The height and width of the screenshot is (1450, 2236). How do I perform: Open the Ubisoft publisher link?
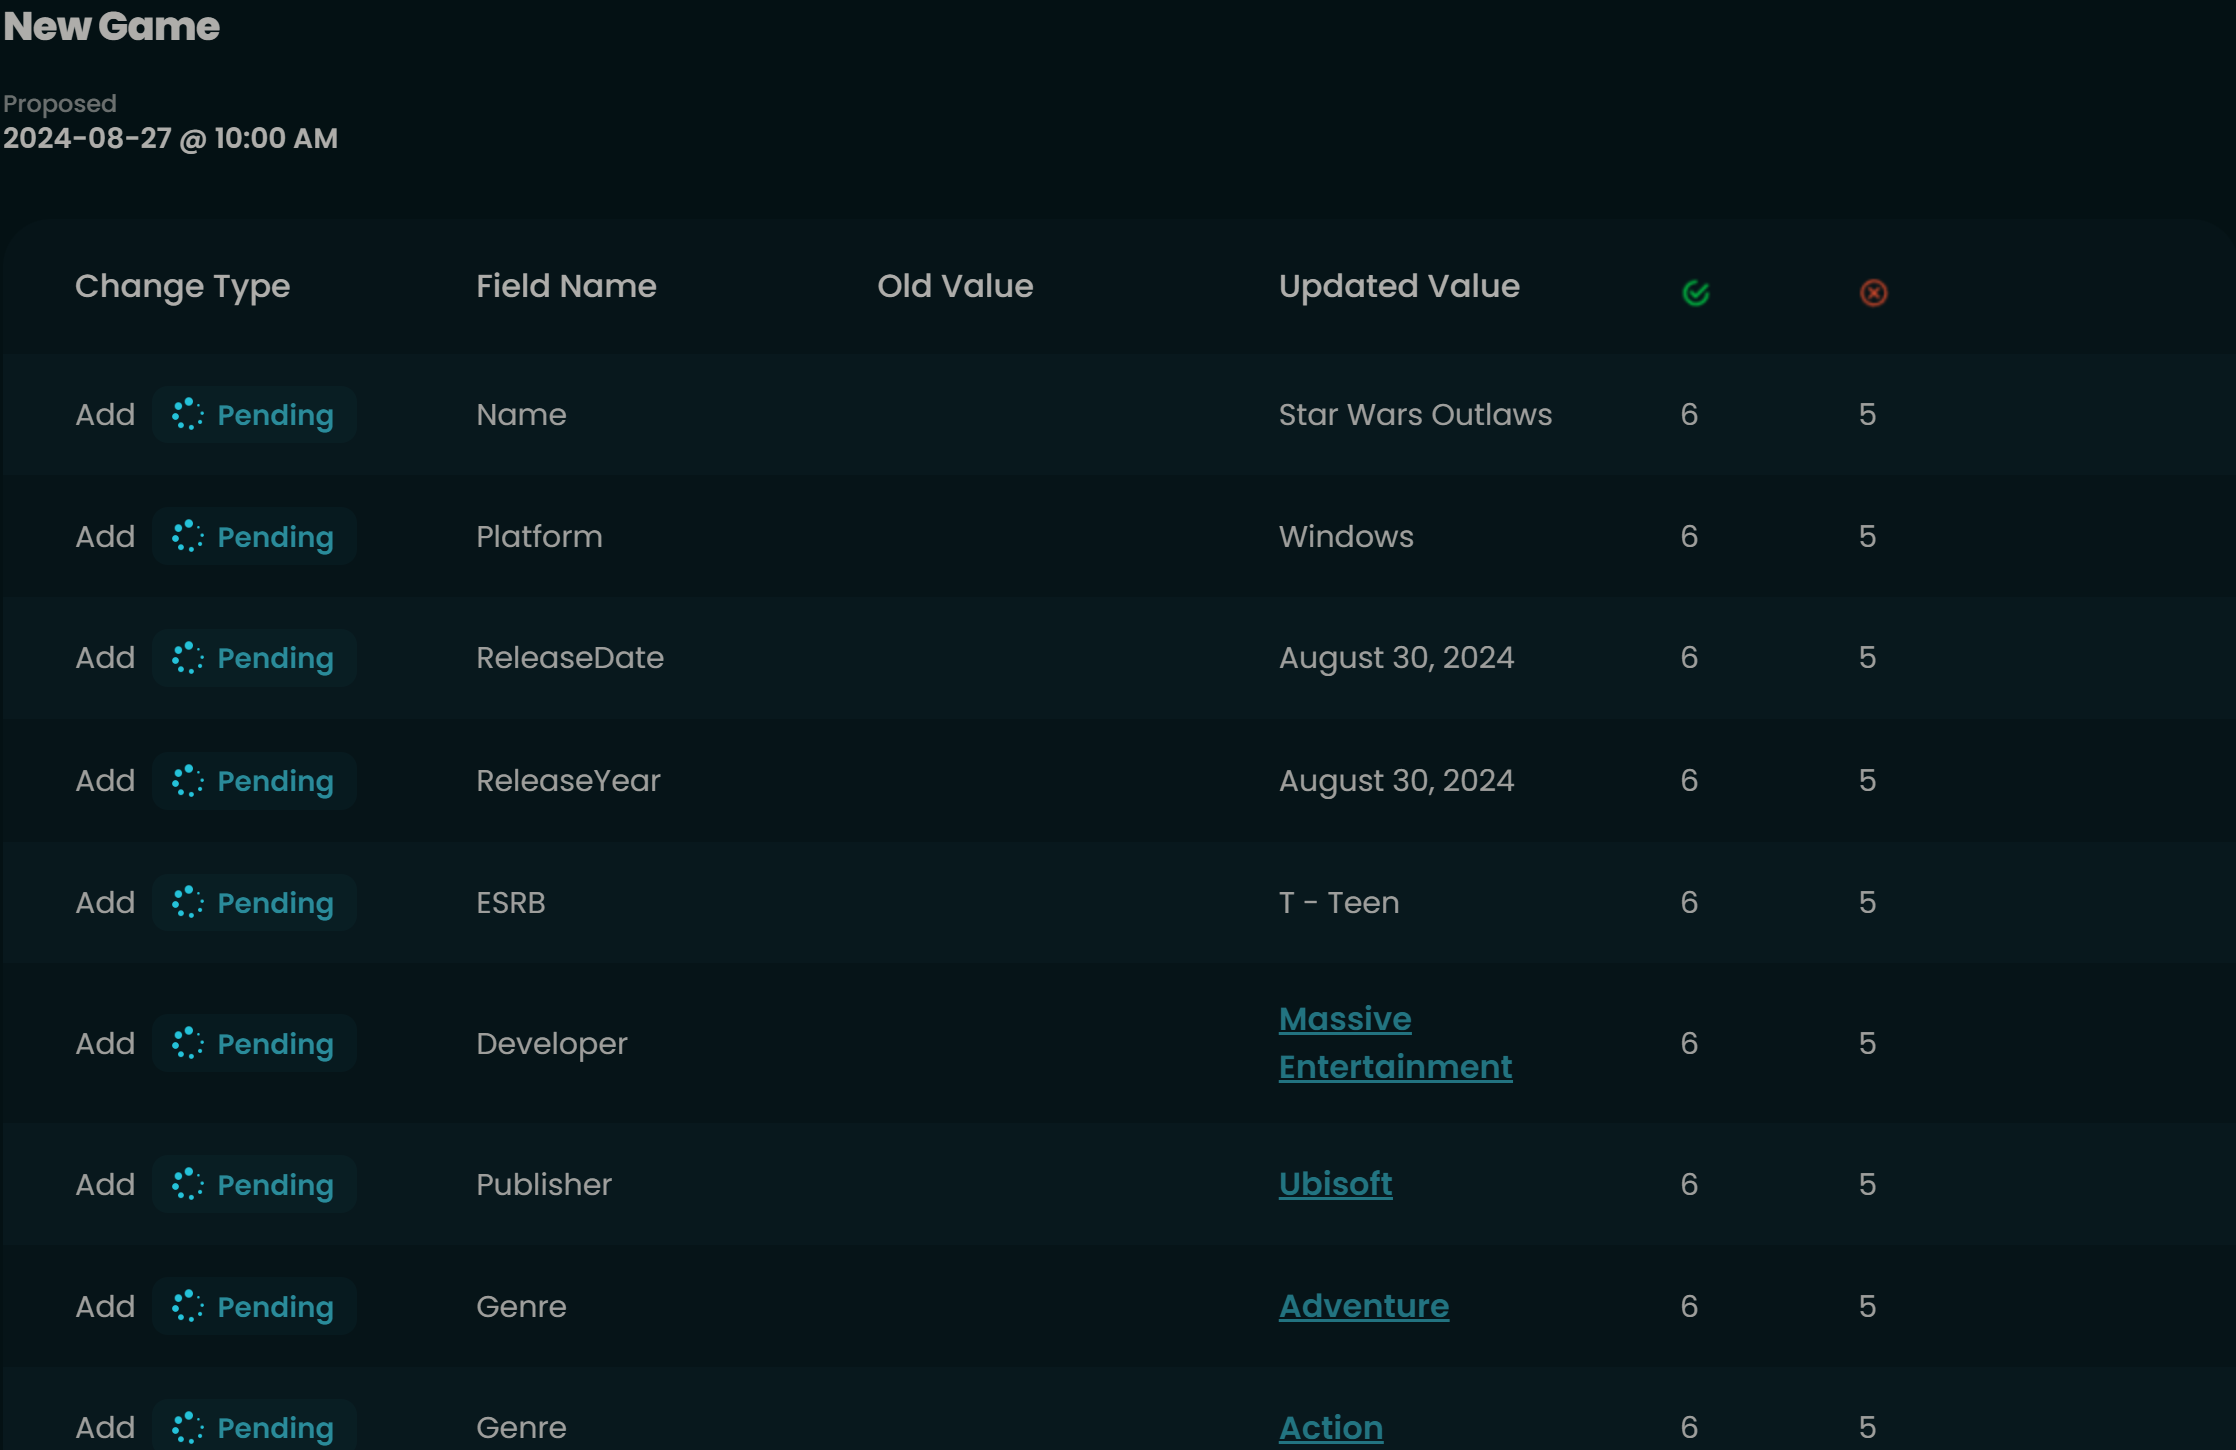coord(1335,1184)
